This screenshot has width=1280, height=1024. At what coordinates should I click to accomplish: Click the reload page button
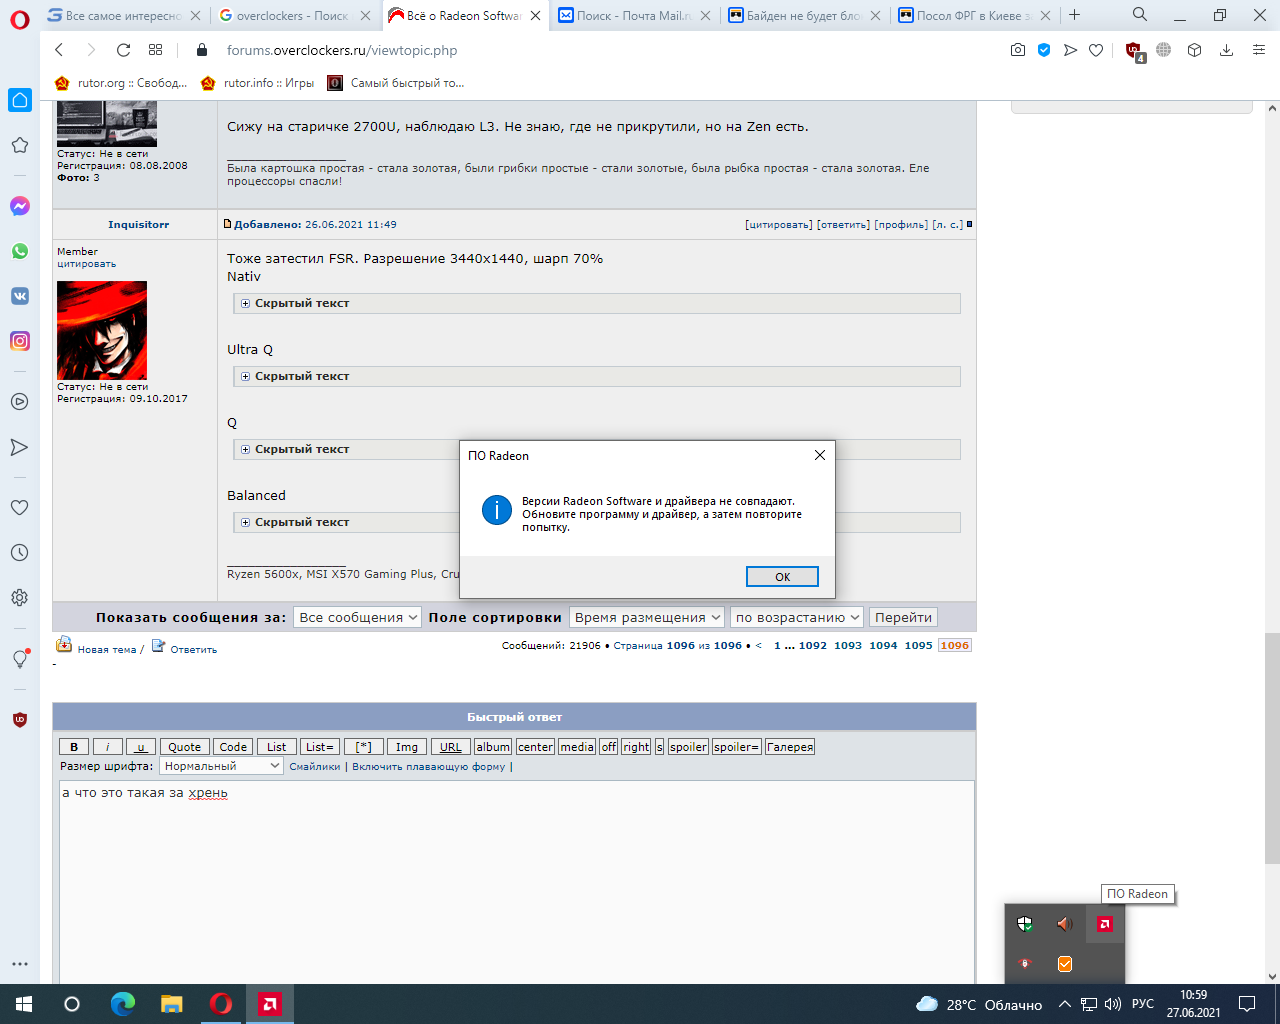124,50
